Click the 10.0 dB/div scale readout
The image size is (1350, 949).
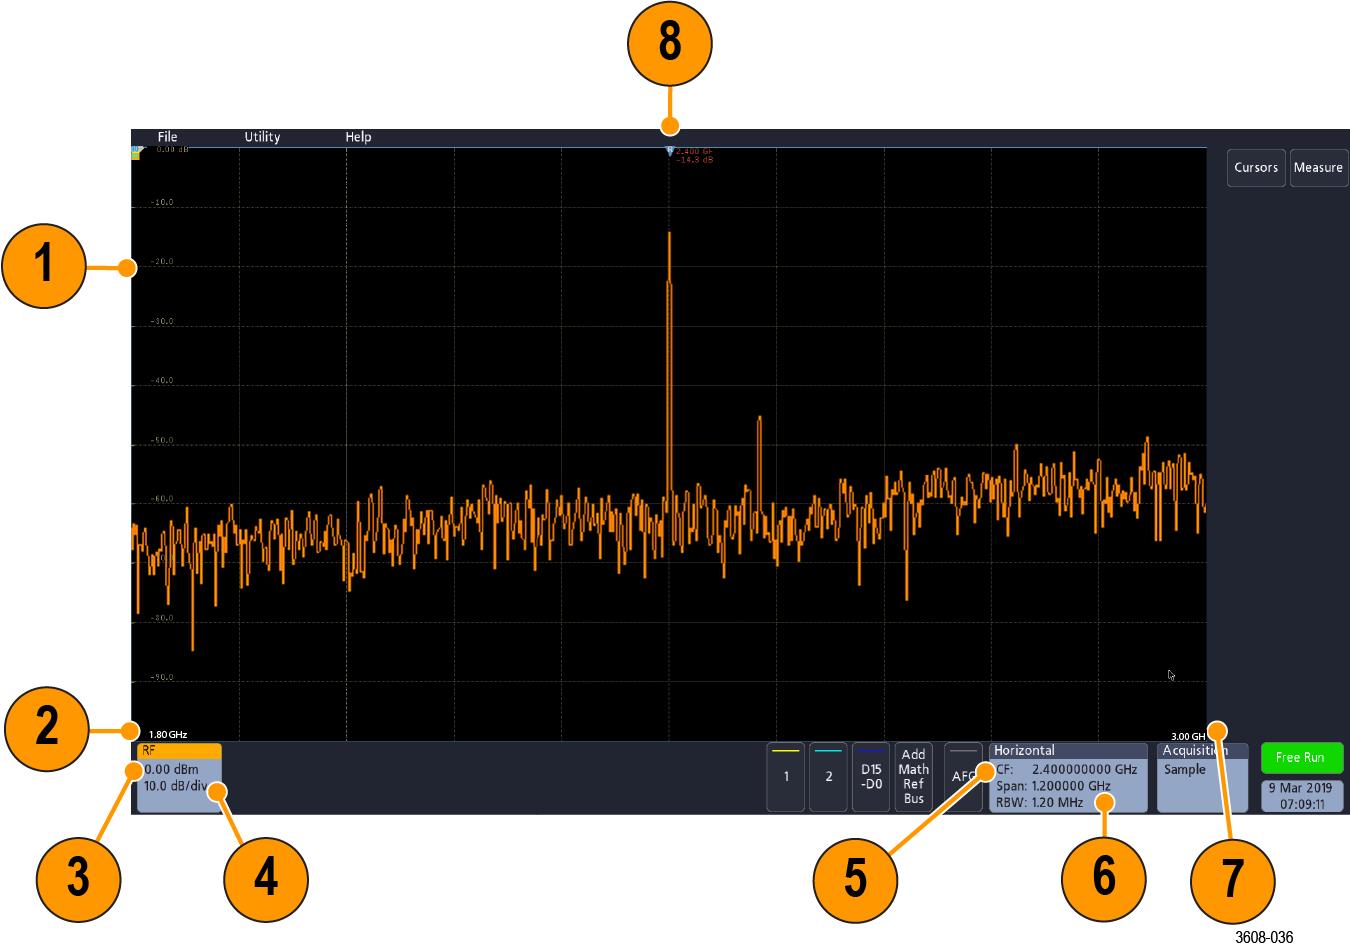pos(175,786)
